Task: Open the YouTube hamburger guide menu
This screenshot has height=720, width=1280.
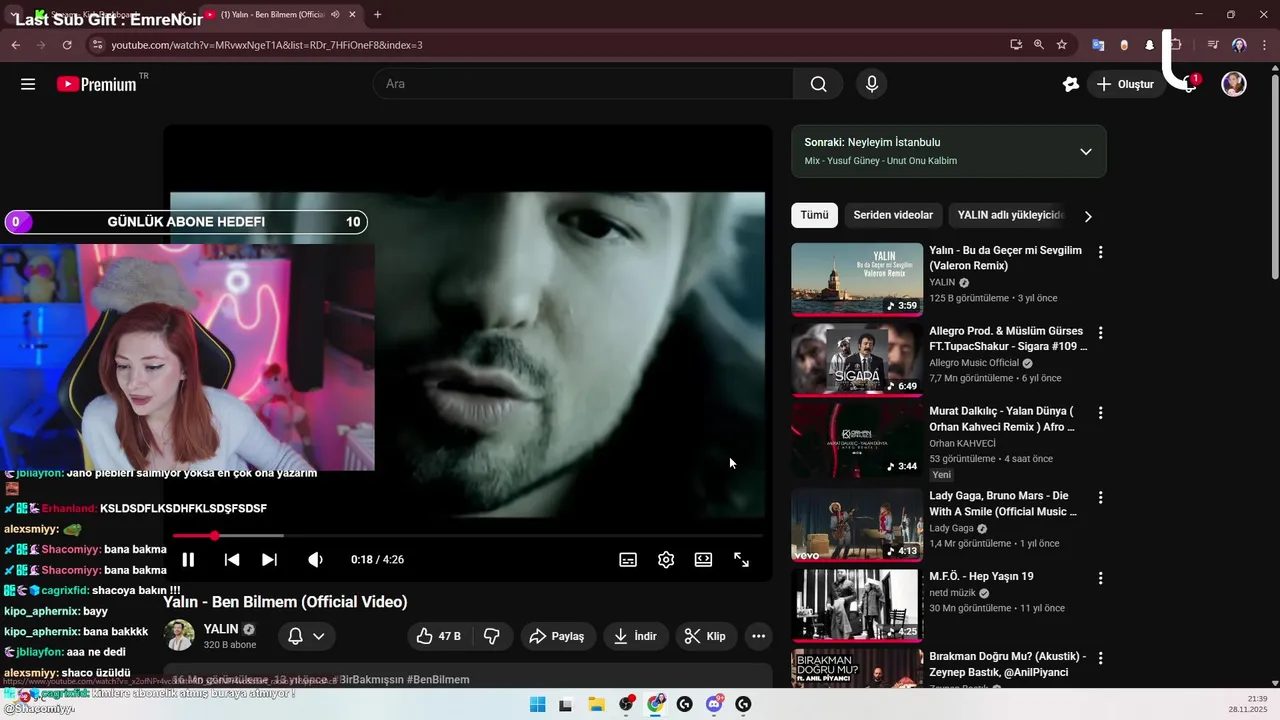Action: point(28,84)
